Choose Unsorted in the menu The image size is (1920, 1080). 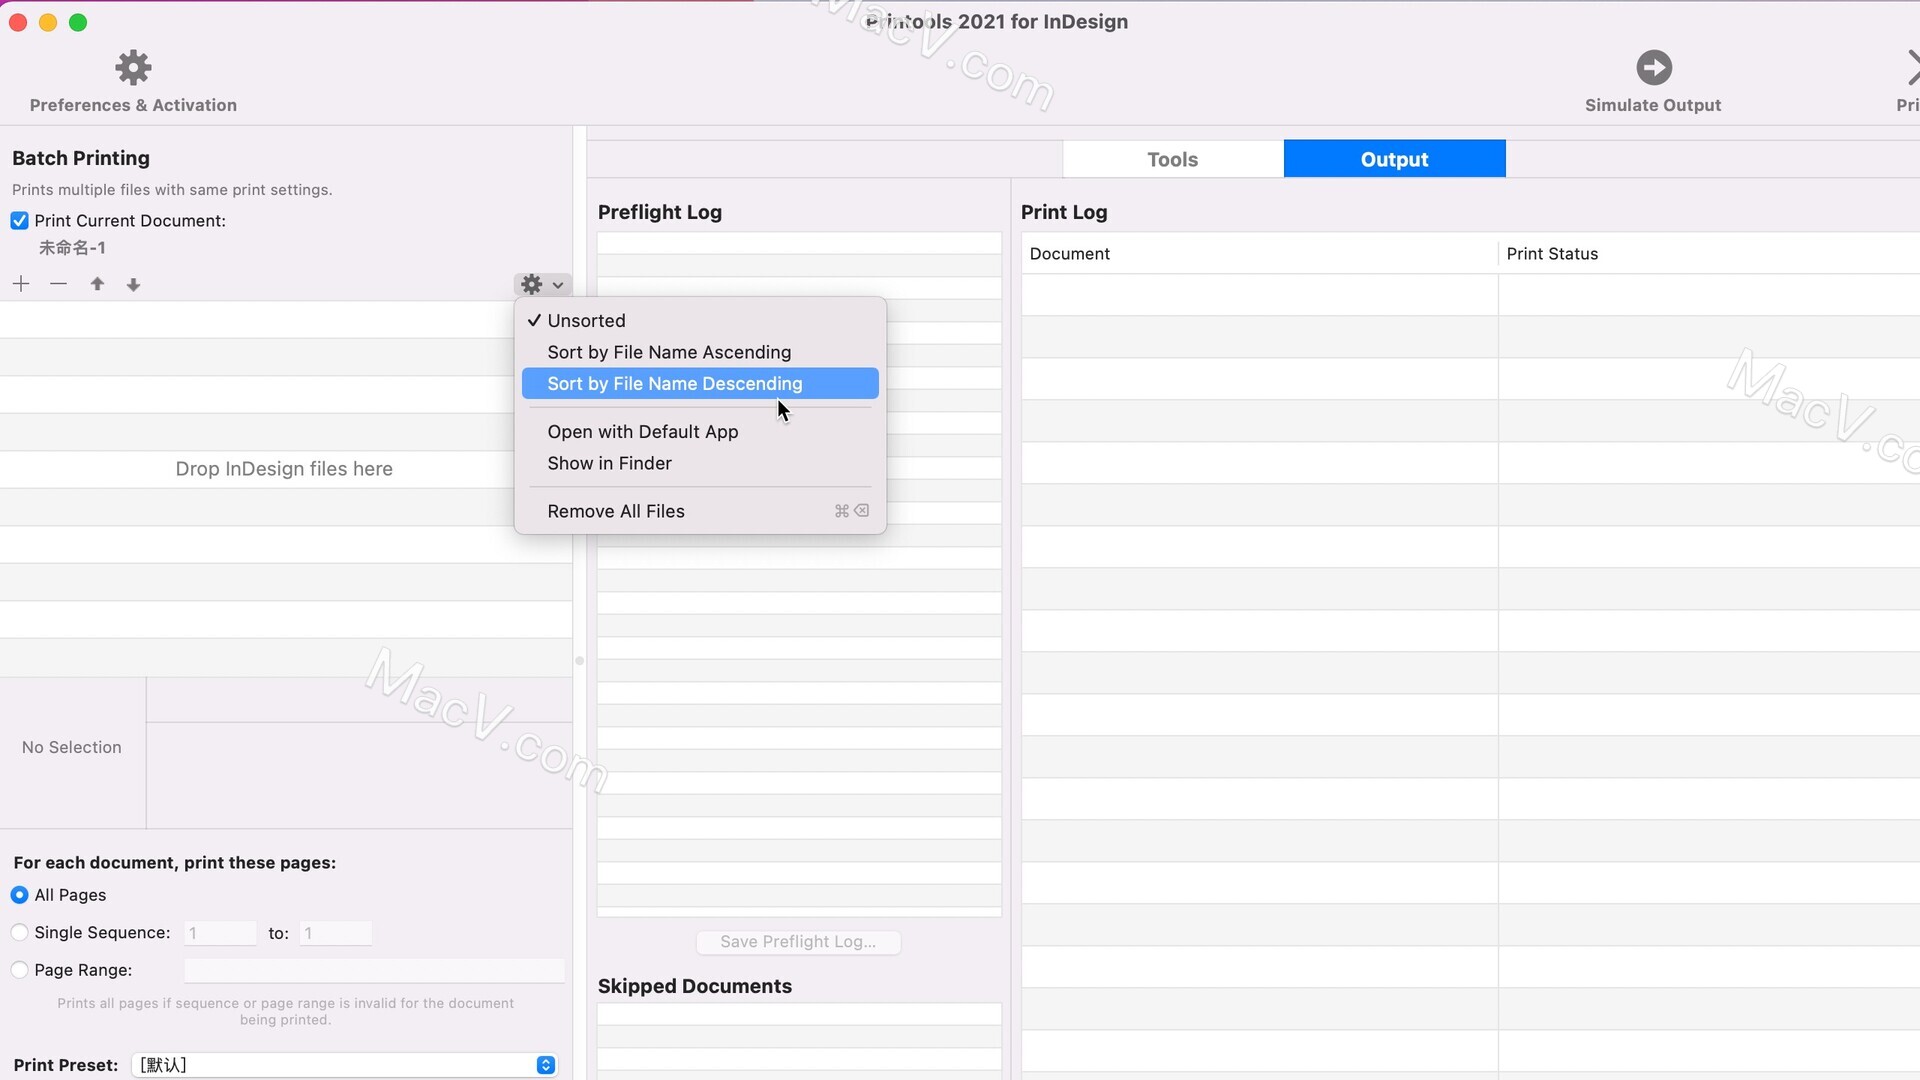(x=700, y=321)
